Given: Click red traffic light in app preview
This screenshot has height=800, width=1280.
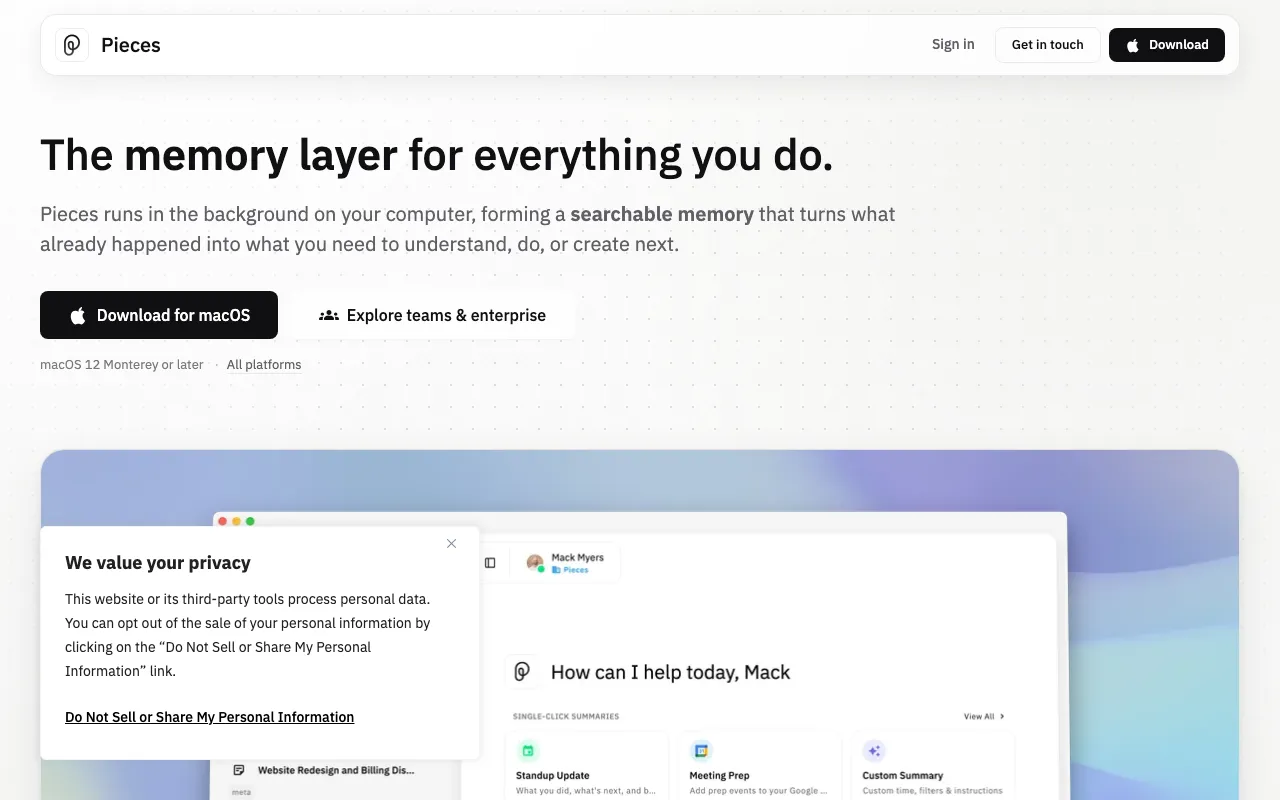Looking at the screenshot, I should tap(222, 521).
